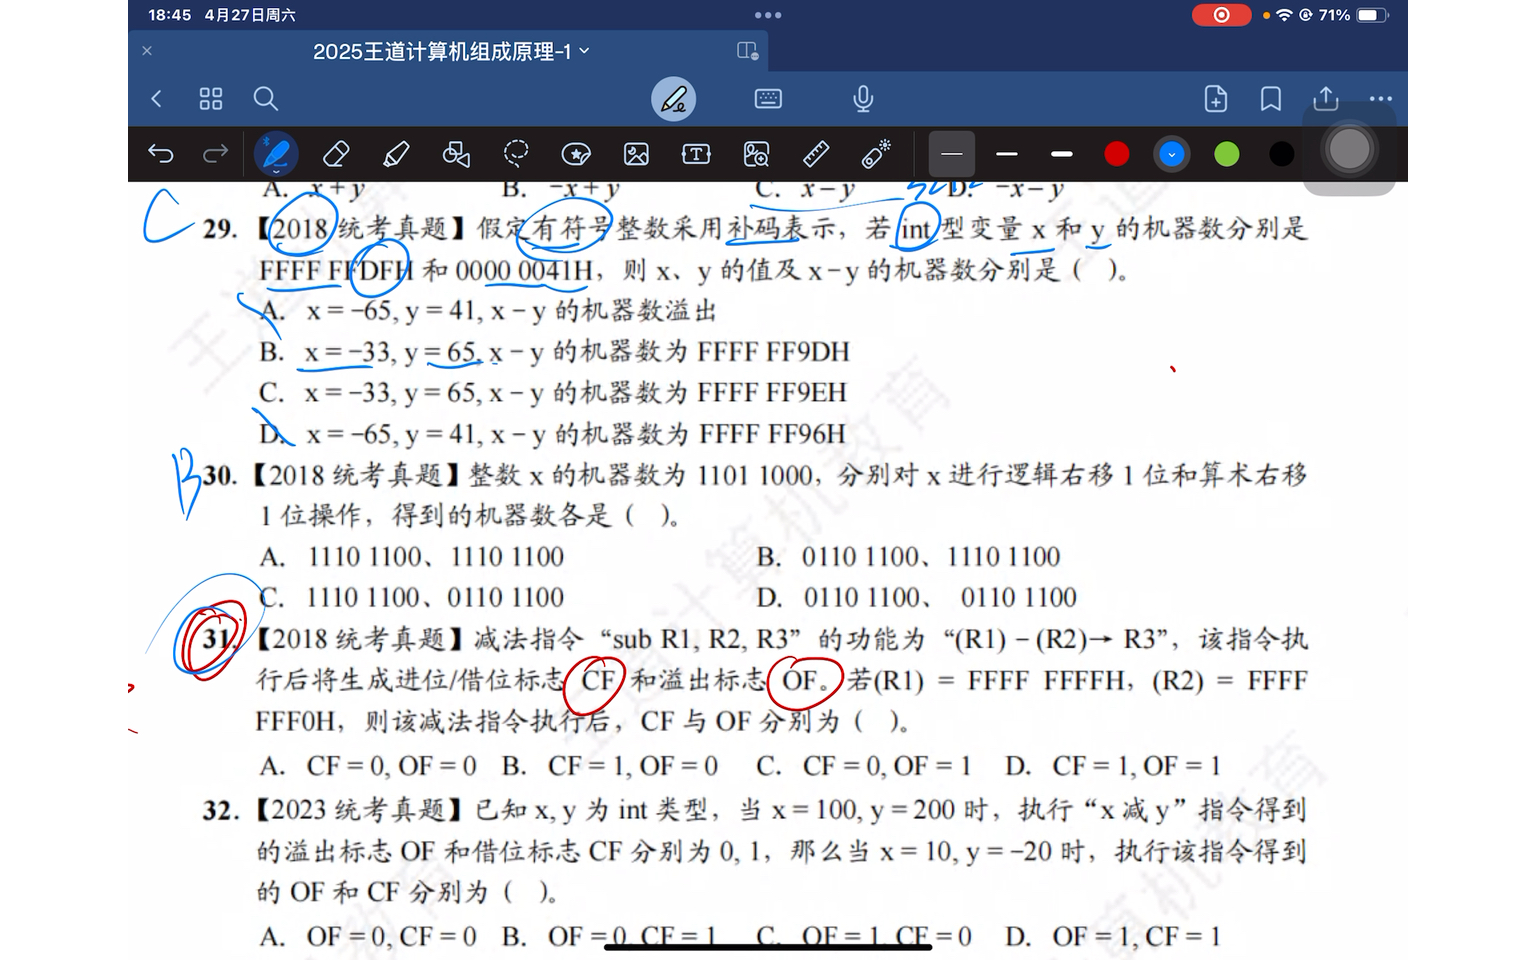Tap question number 32.
1536x960 pixels.
(220, 810)
